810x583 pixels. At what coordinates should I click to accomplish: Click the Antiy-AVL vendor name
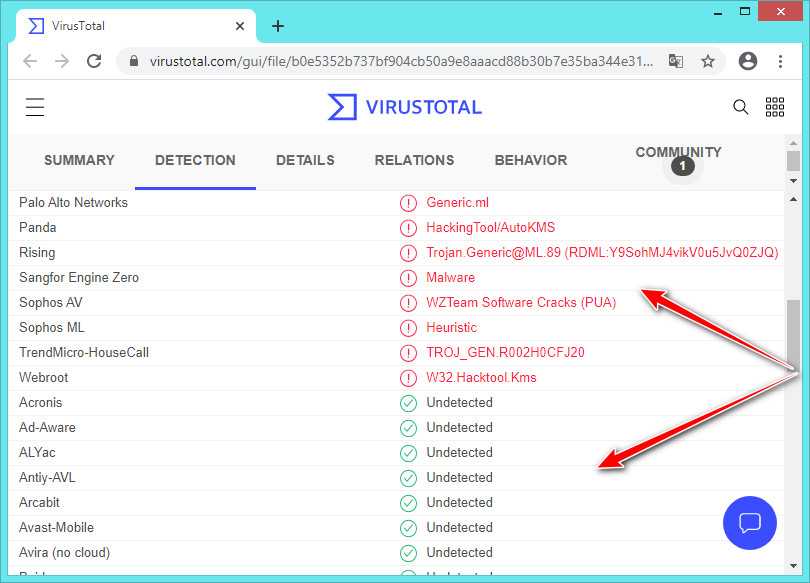coord(47,478)
